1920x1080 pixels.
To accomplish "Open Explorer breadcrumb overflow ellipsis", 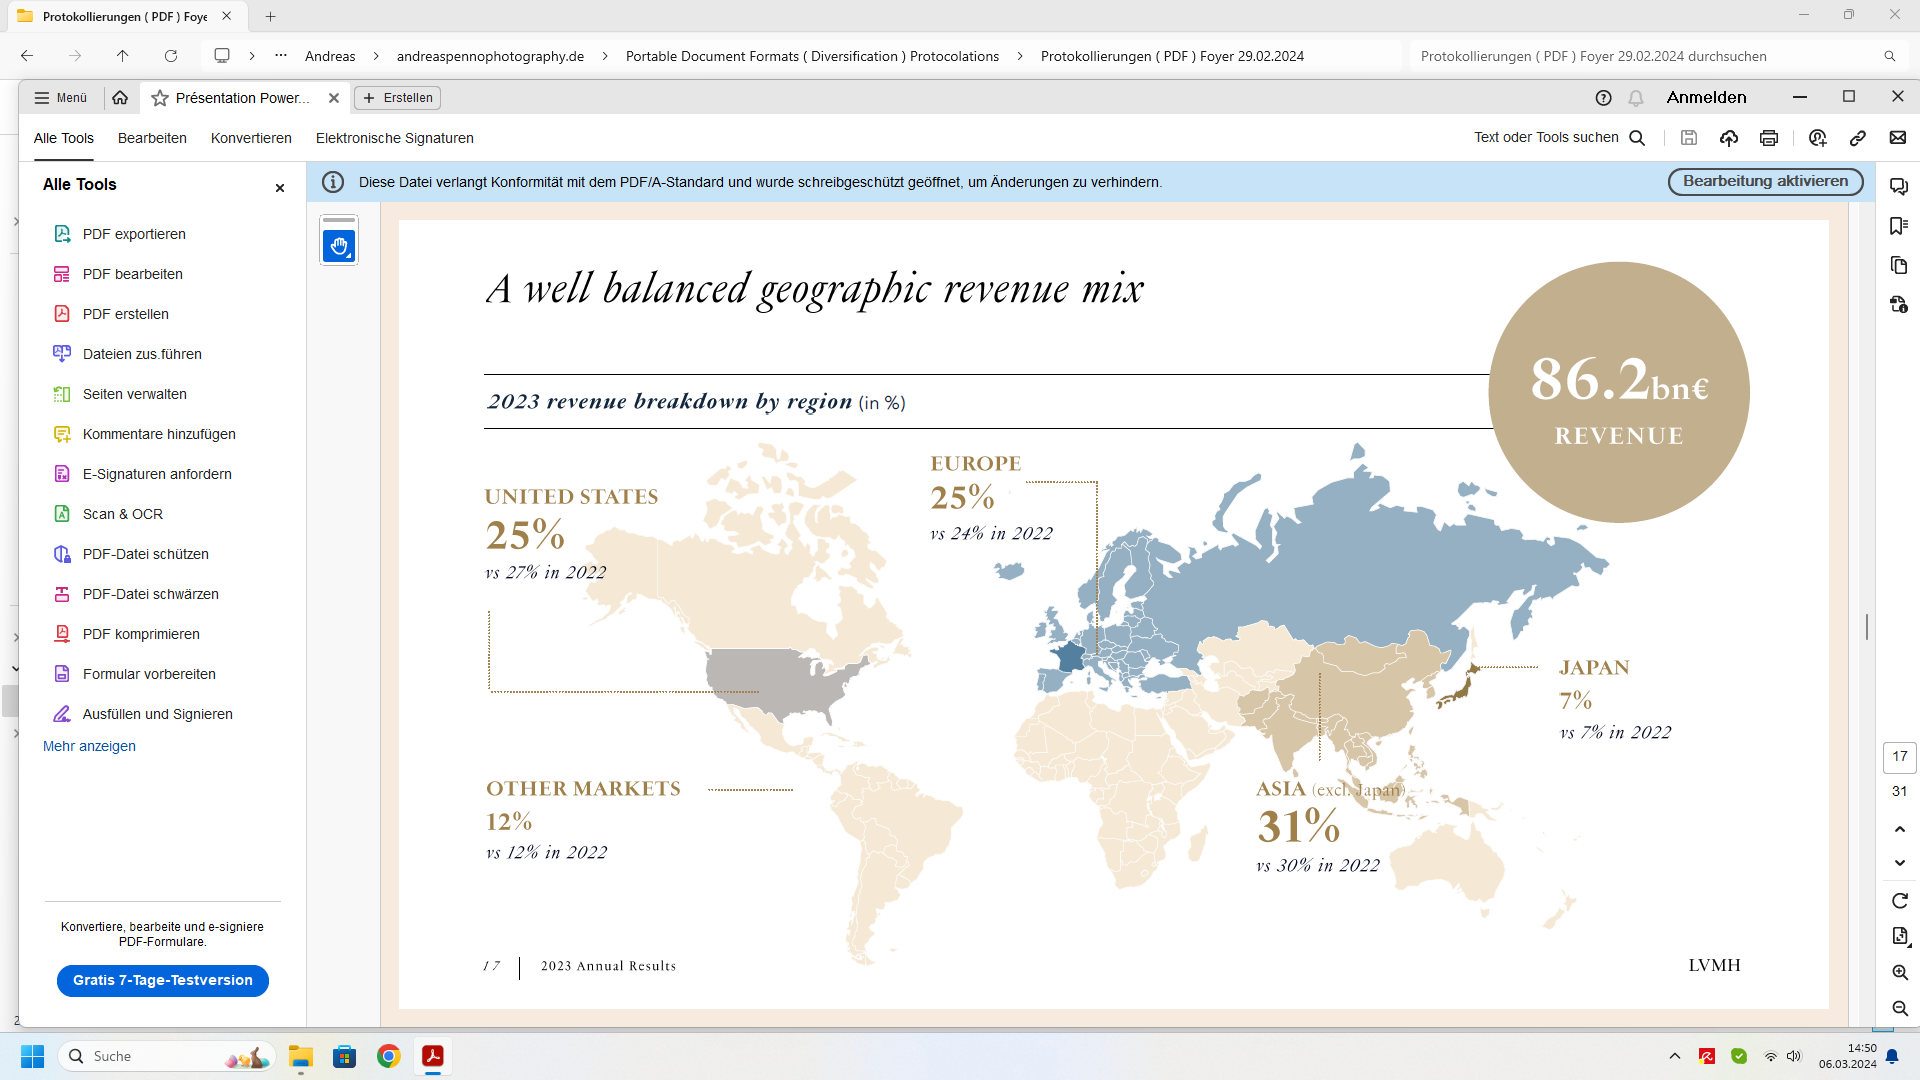I will [x=281, y=56].
